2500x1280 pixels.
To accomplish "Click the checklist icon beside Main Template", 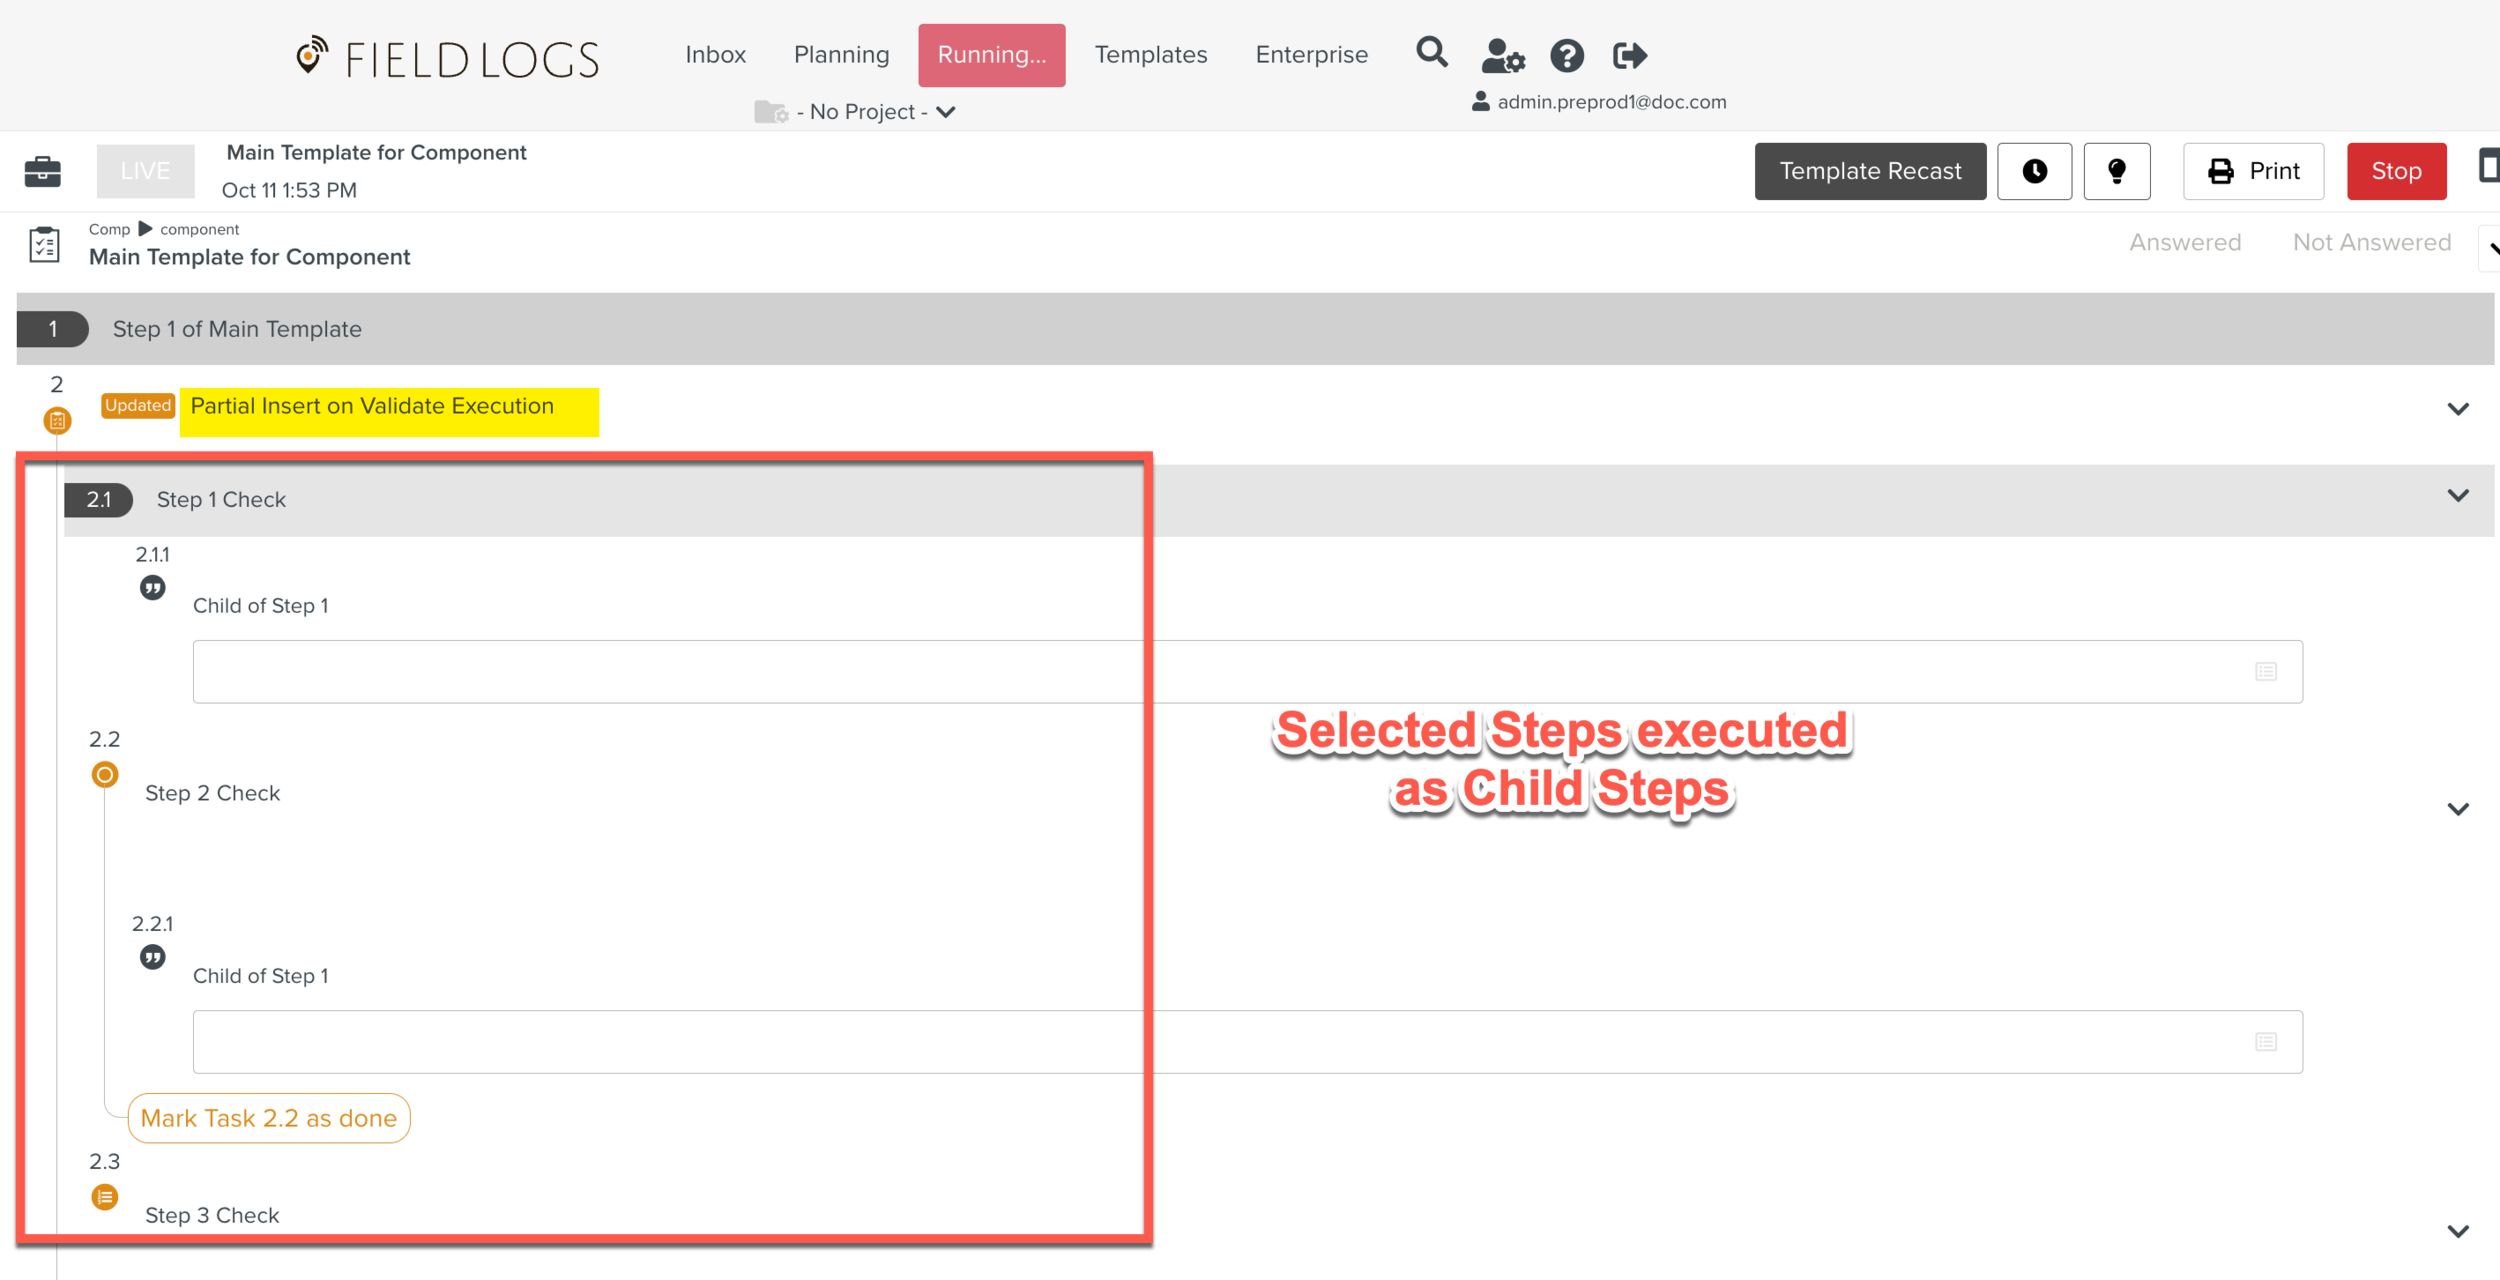I will click(x=44, y=245).
